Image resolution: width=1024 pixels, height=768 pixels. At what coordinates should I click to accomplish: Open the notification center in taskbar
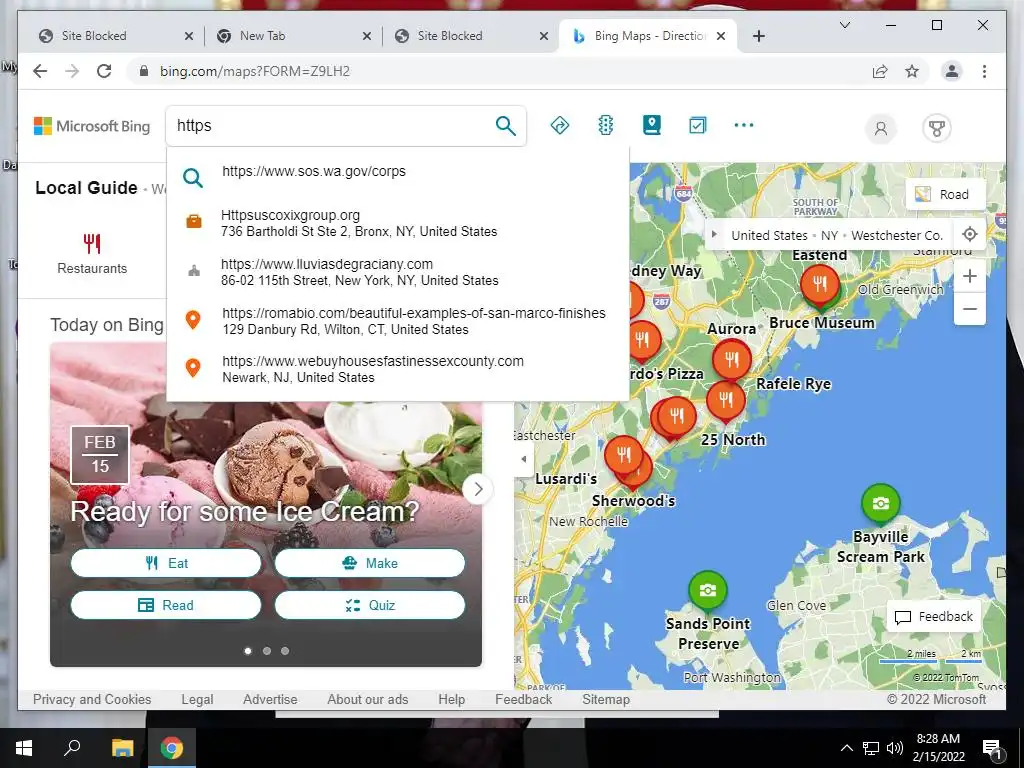[x=992, y=748]
